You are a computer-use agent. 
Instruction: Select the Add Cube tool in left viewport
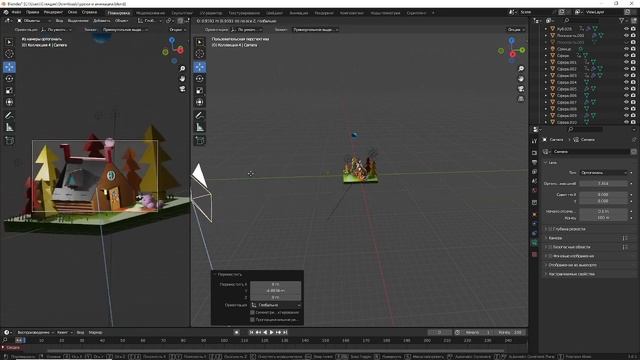click(9, 140)
